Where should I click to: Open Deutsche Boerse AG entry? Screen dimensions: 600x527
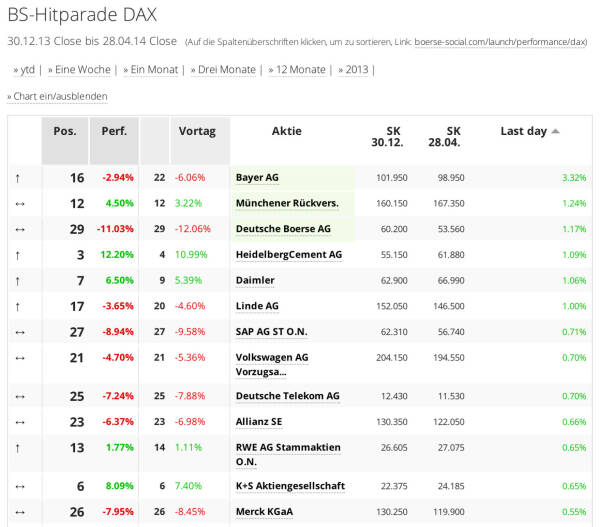pyautogui.click(x=283, y=229)
